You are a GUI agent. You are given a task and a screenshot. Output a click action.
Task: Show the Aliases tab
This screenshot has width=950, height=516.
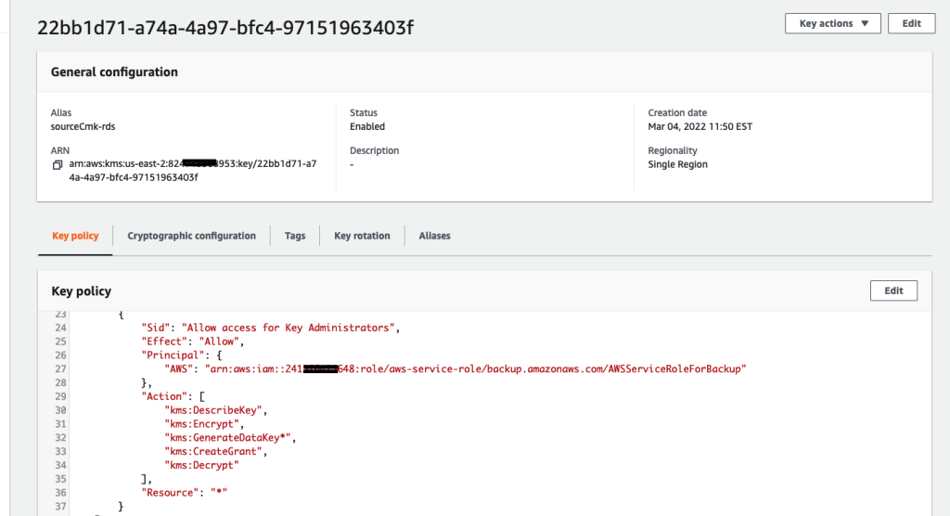pos(434,236)
